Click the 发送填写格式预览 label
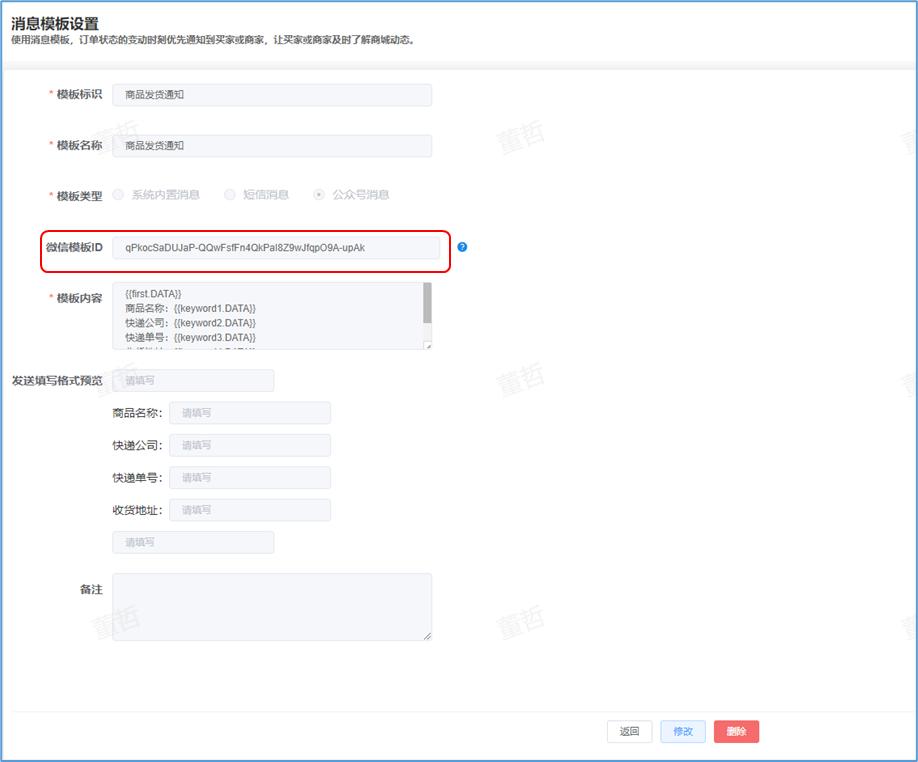This screenshot has height=762, width=918. 57,380
